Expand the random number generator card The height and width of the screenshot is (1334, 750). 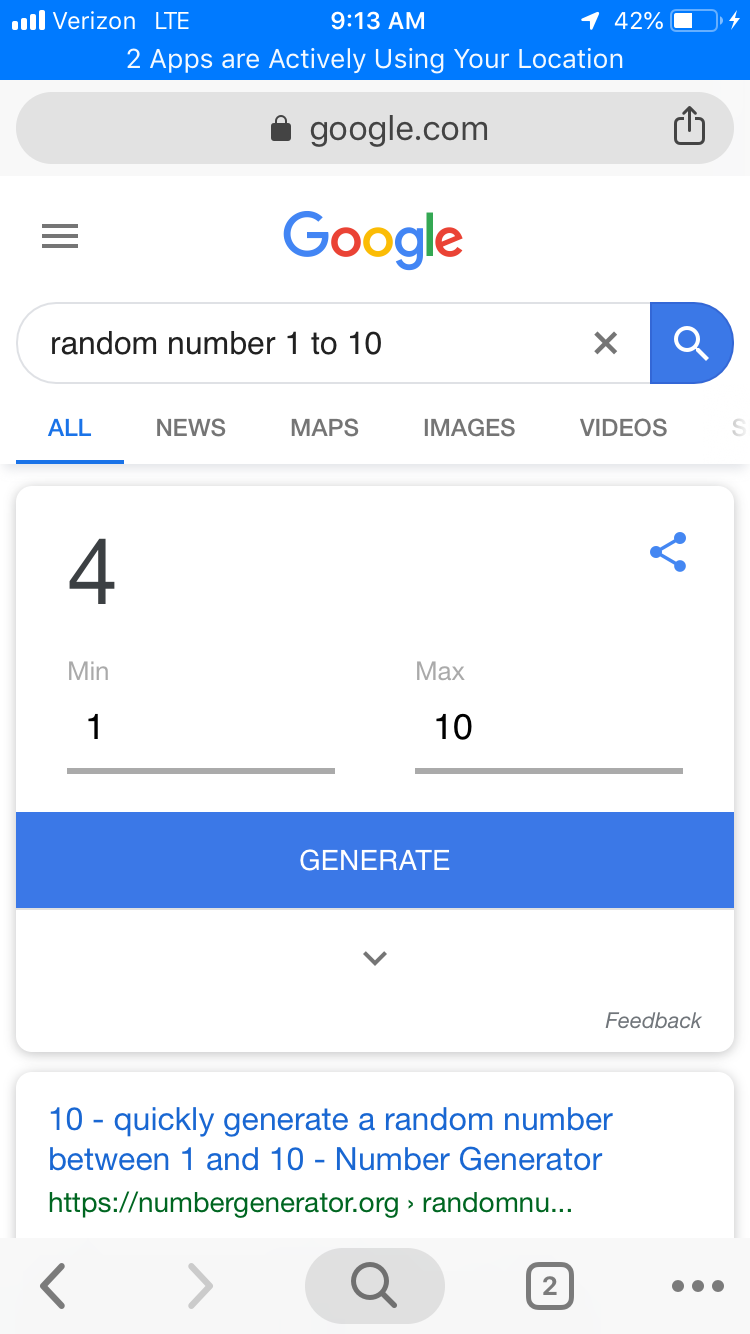[375, 958]
